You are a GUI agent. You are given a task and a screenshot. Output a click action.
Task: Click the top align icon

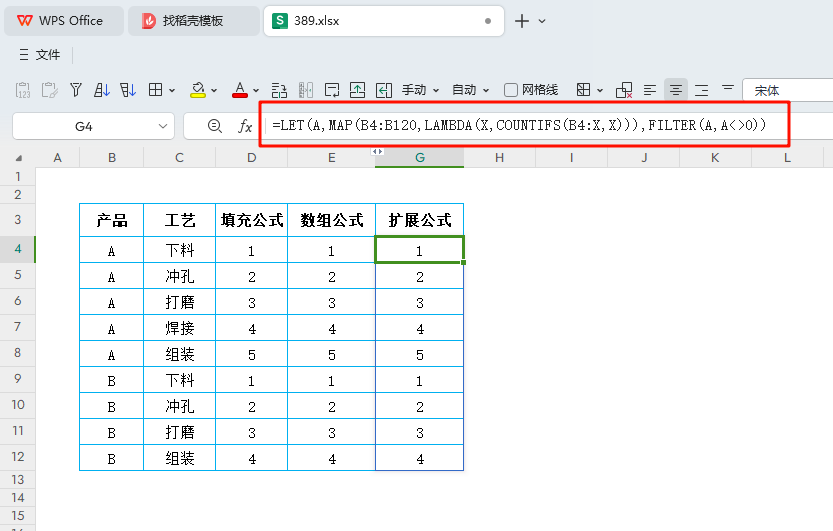[728, 88]
